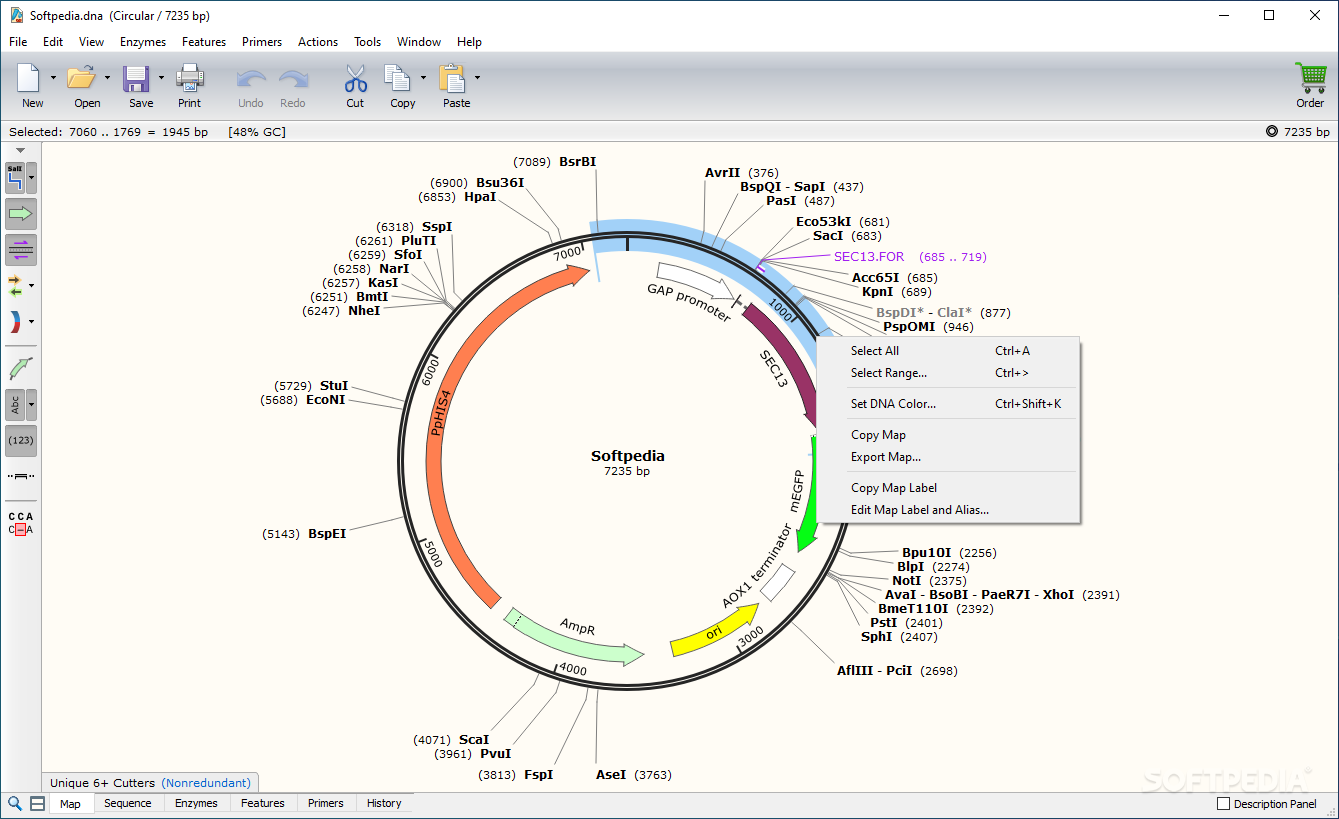Viewport: 1339px width, 819px height.
Task: Click the magnifier search icon at bottom left
Action: 15,804
